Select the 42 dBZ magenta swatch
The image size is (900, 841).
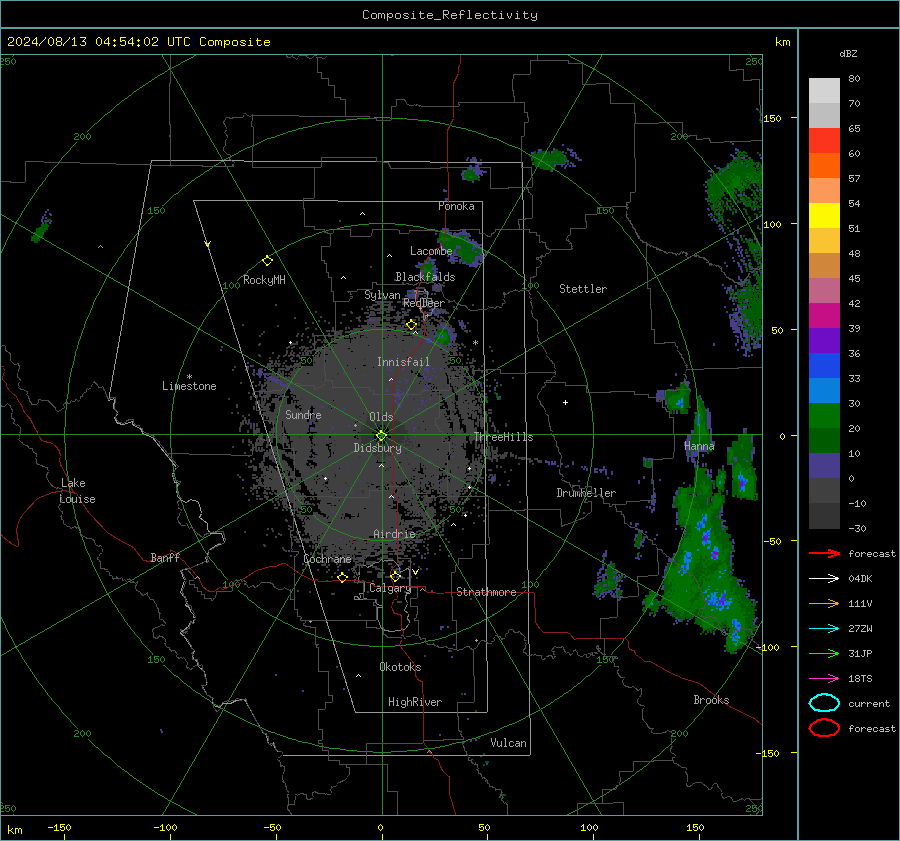coord(824,315)
